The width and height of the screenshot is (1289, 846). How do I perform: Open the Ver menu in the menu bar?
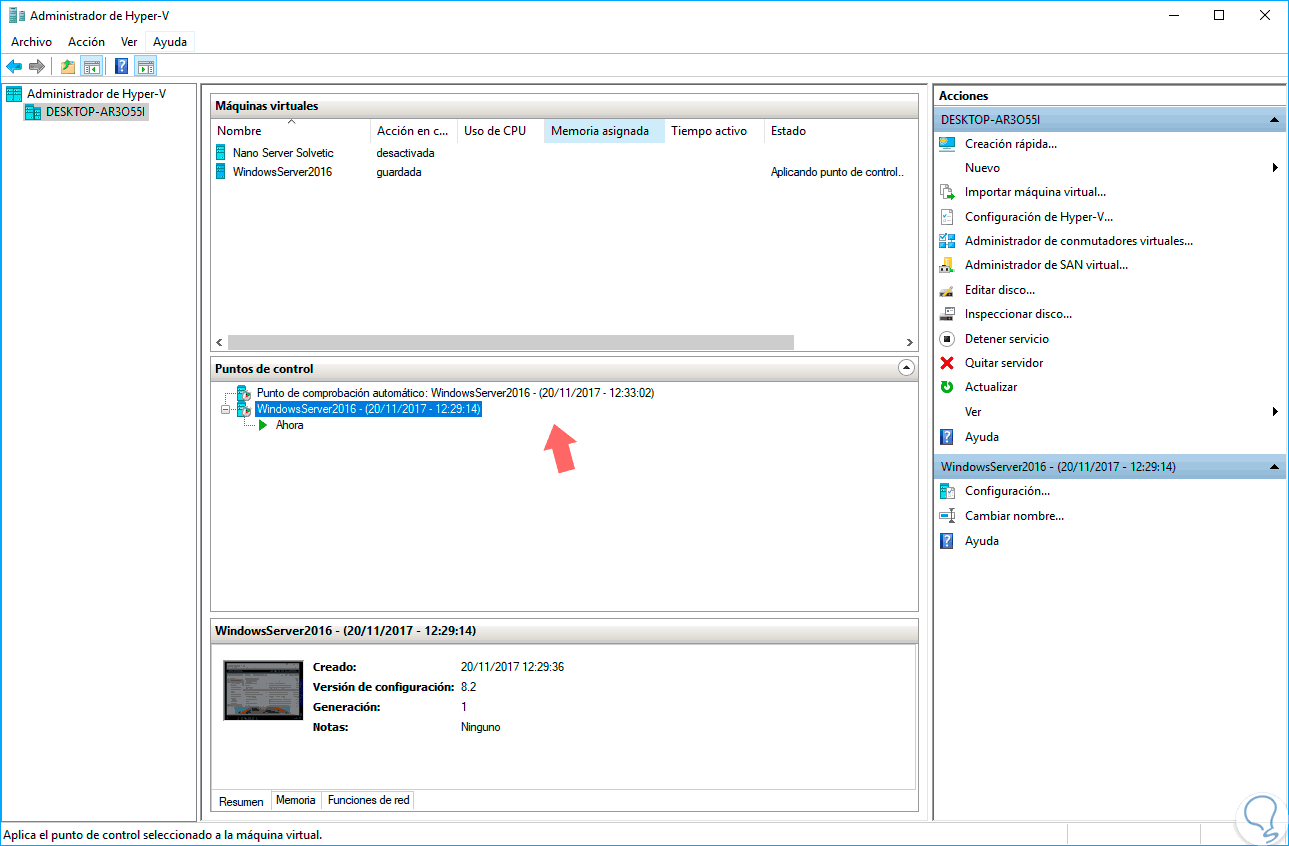point(129,42)
